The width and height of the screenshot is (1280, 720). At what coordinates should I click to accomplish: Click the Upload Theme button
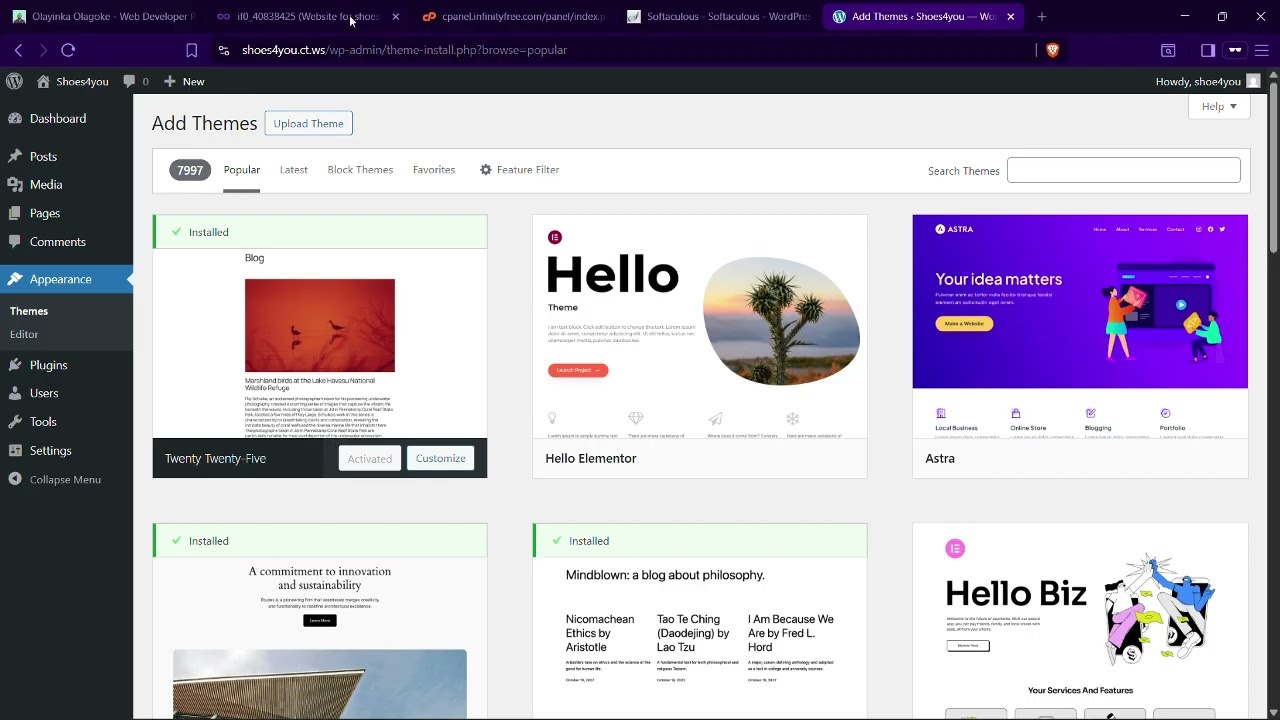point(308,123)
